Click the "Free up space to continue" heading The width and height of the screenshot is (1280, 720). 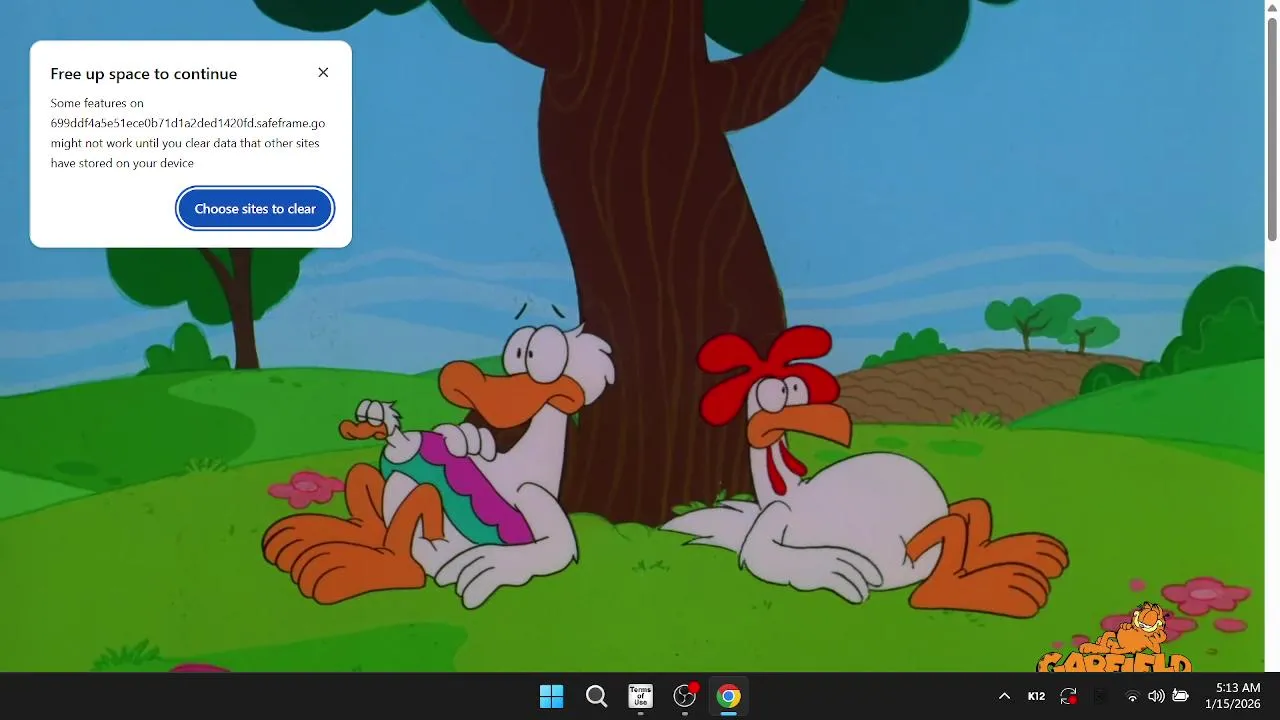pos(144,74)
